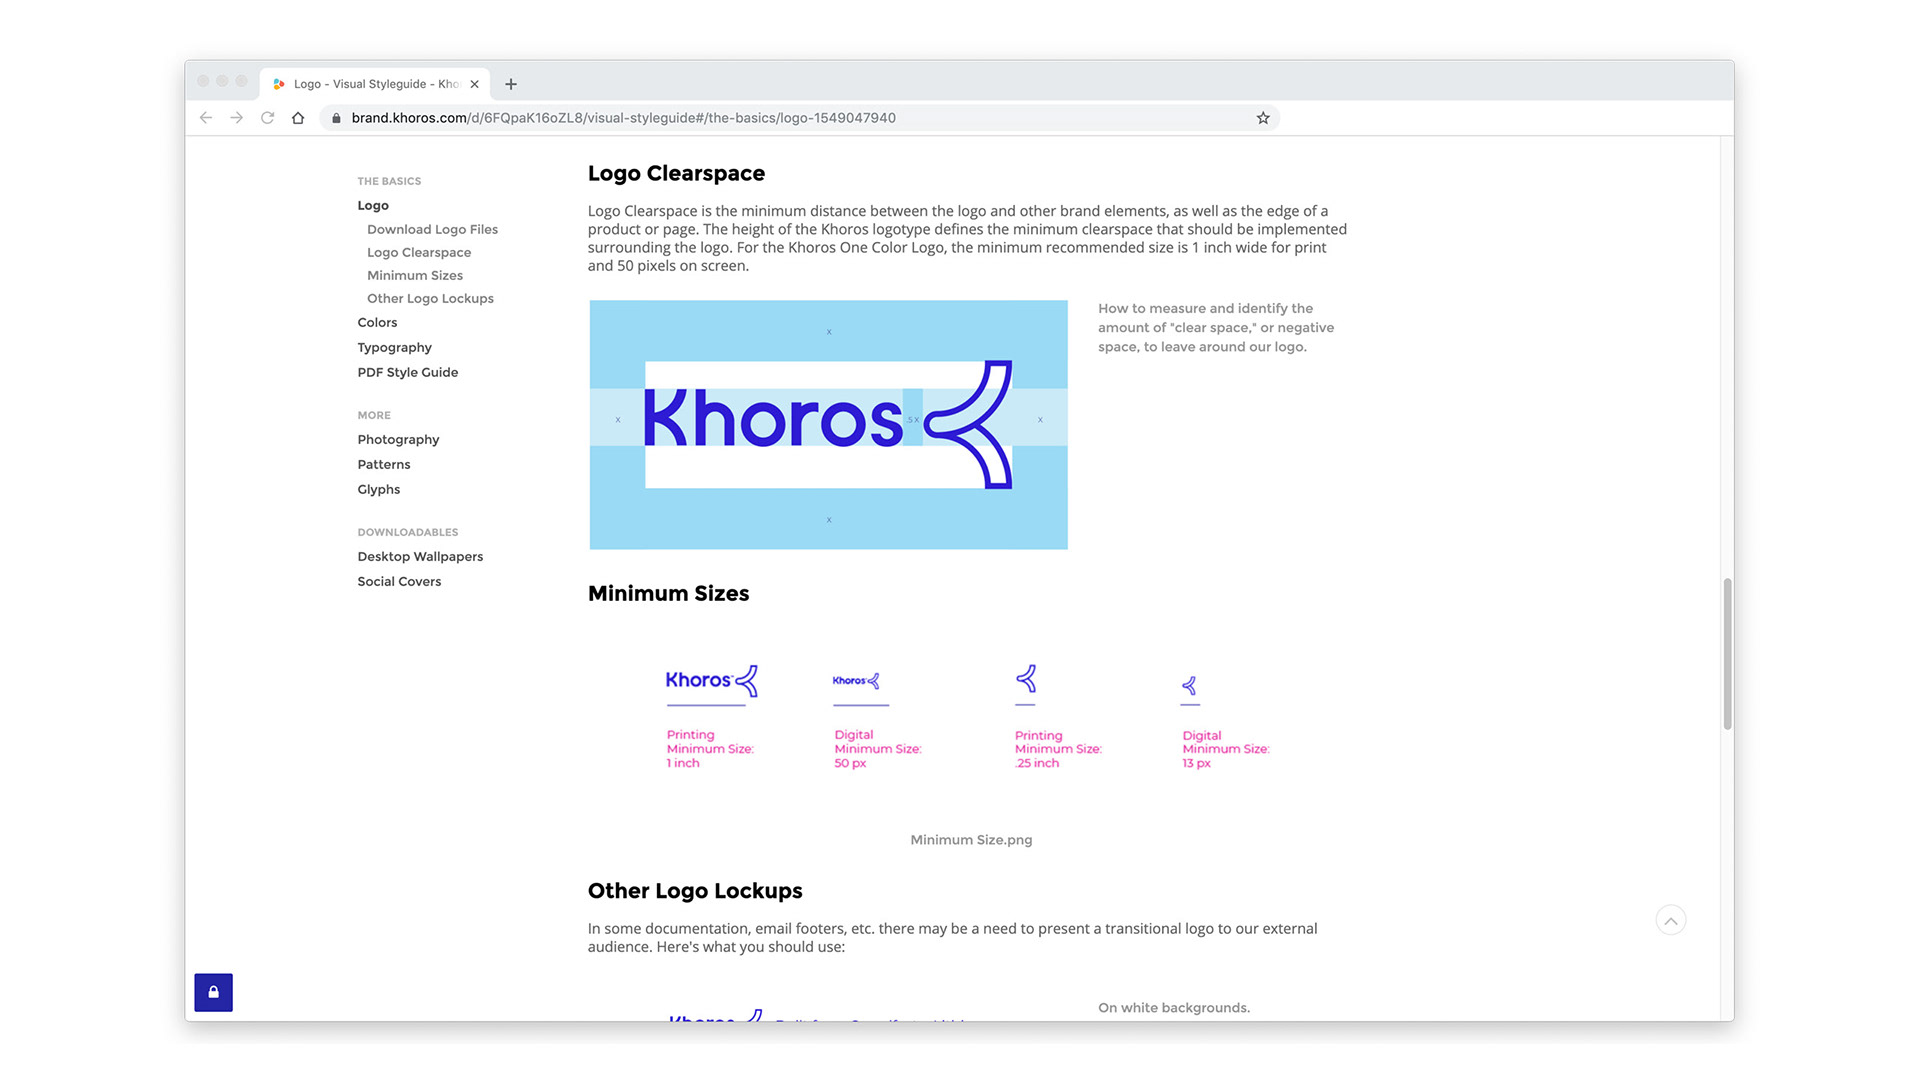The image size is (1920, 1080).
Task: Open PDF Style Guide link
Action: 407,372
